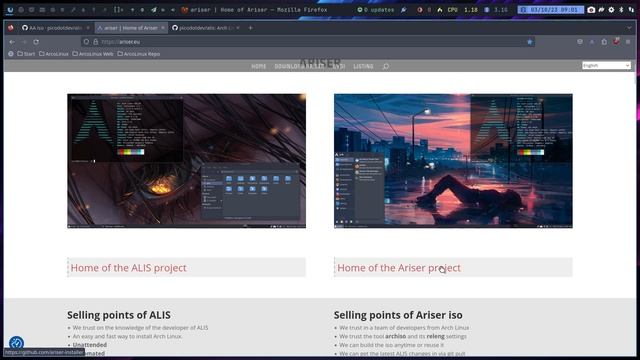Click the Firefox icon beside the window title
Viewport: 640px width, 360px height.
point(184,9)
